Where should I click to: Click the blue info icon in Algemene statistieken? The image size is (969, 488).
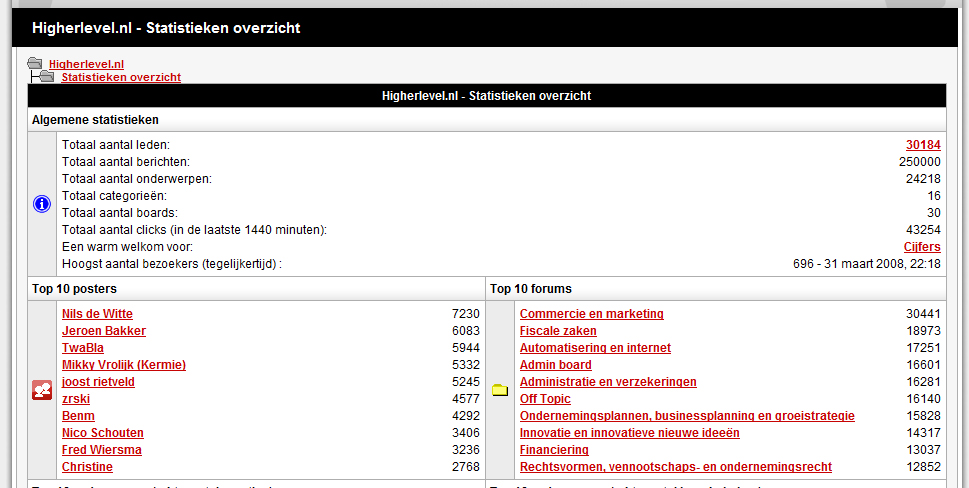click(41, 204)
